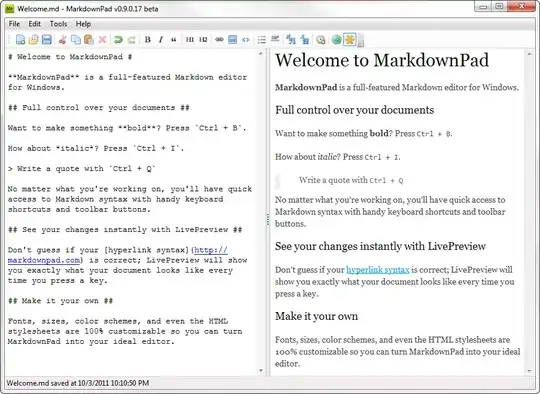This screenshot has height=394, width=540.
Task: Copy selection with the toolbar copy icon
Action: (x=75, y=40)
